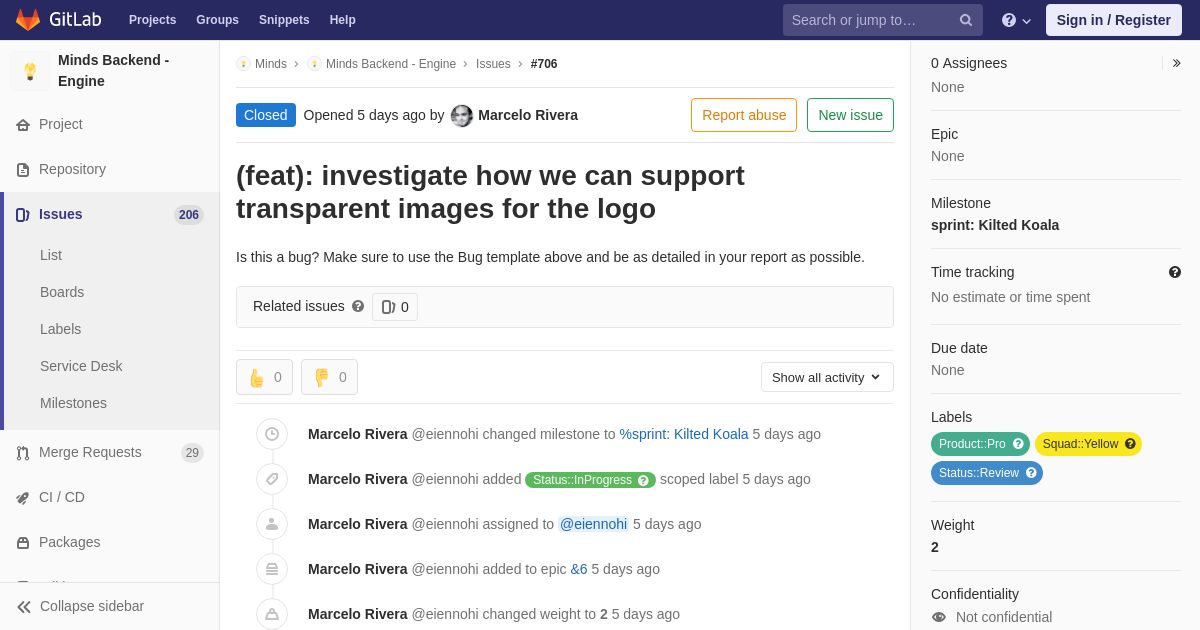The width and height of the screenshot is (1200, 630).
Task: Click Squad::Yellow label help icon
Action: (1130, 444)
